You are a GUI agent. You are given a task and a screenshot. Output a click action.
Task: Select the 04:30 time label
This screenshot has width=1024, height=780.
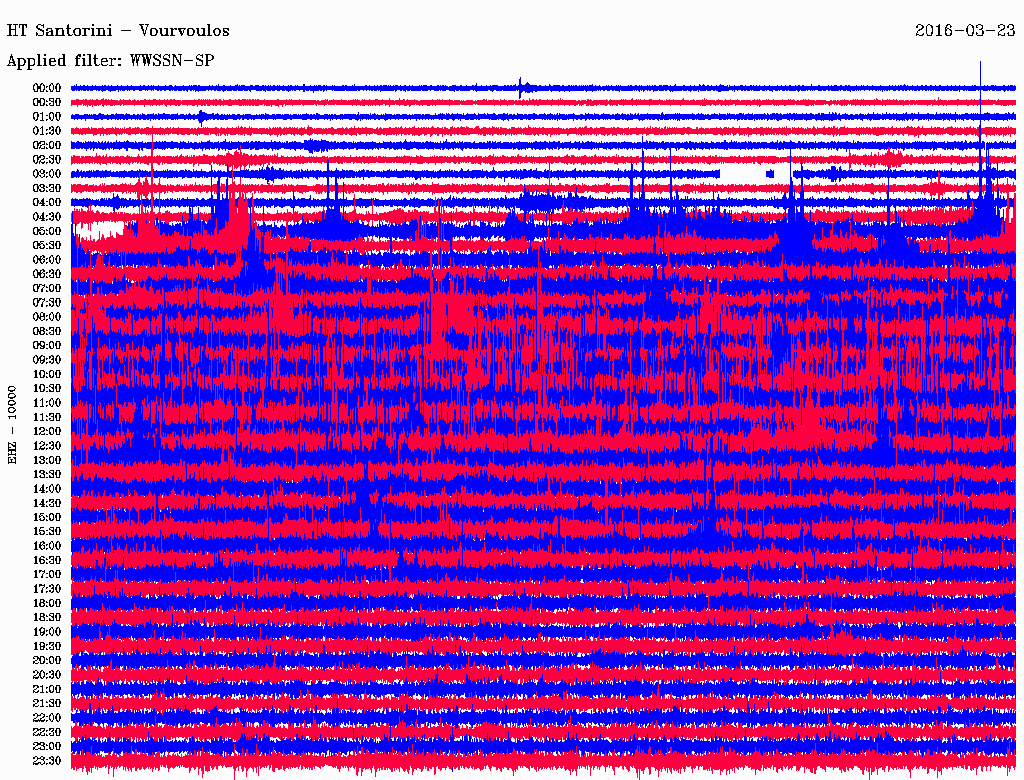[47, 217]
